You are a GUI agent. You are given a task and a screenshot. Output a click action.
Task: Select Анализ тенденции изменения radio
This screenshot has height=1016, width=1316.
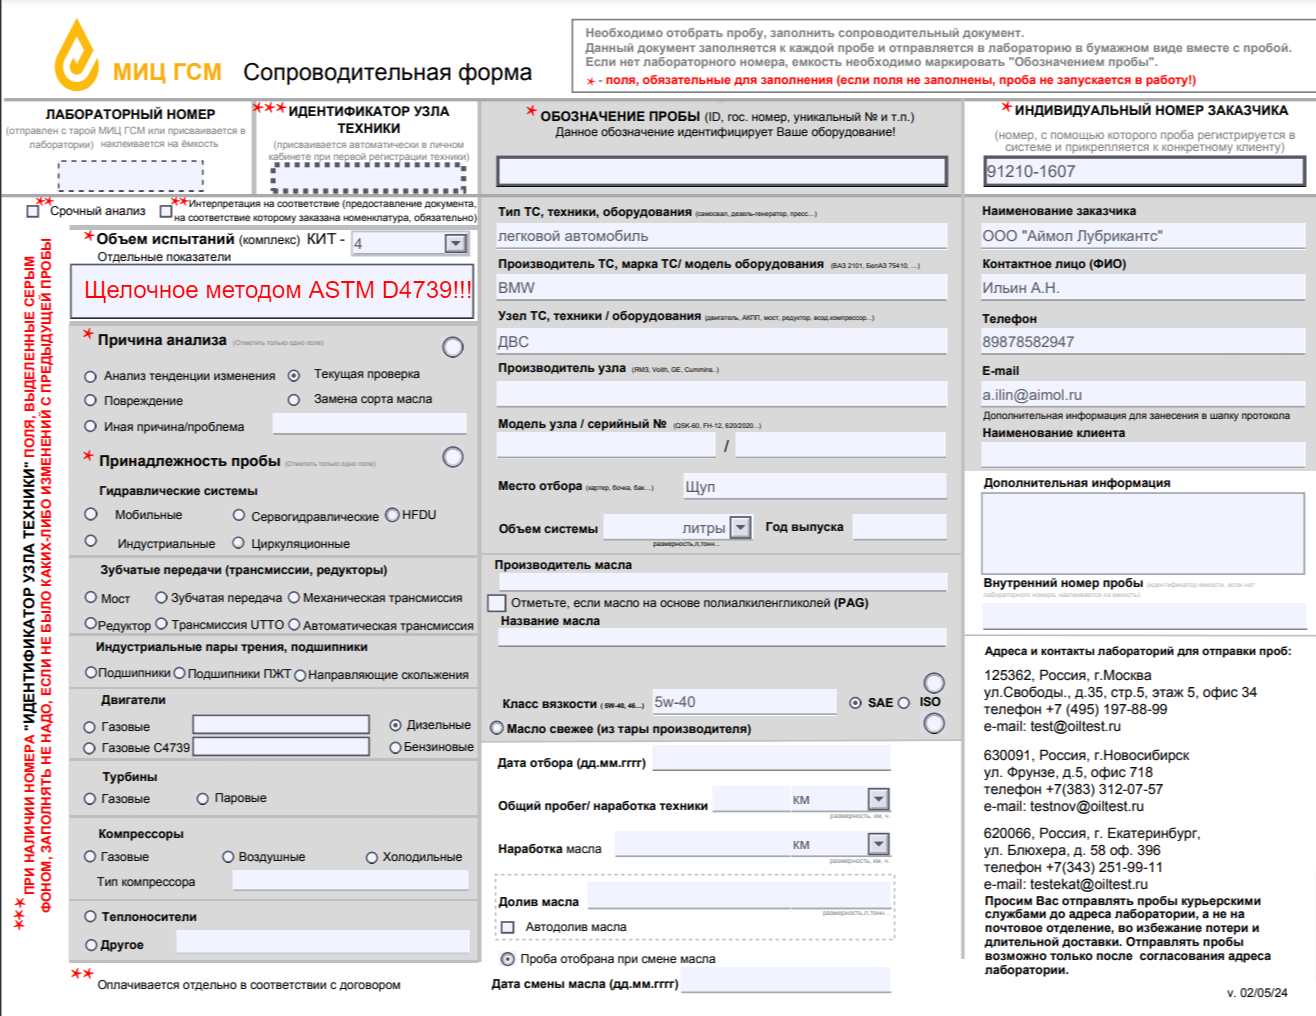(x=90, y=376)
